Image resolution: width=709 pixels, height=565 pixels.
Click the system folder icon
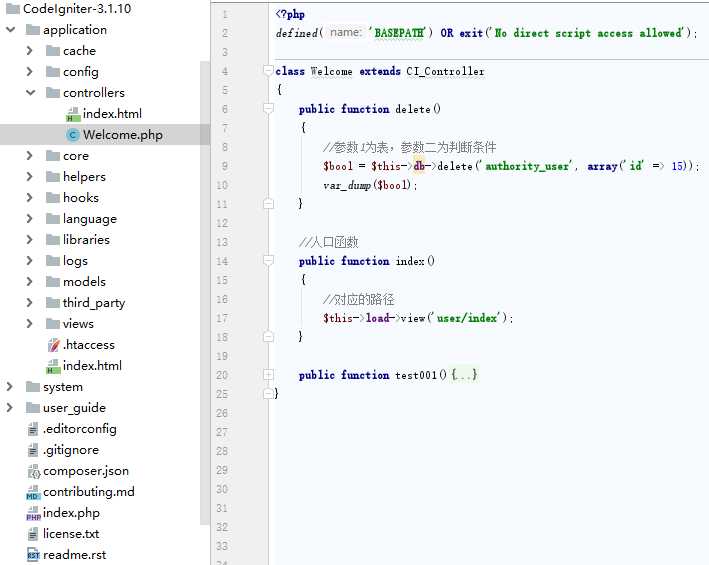coord(33,386)
